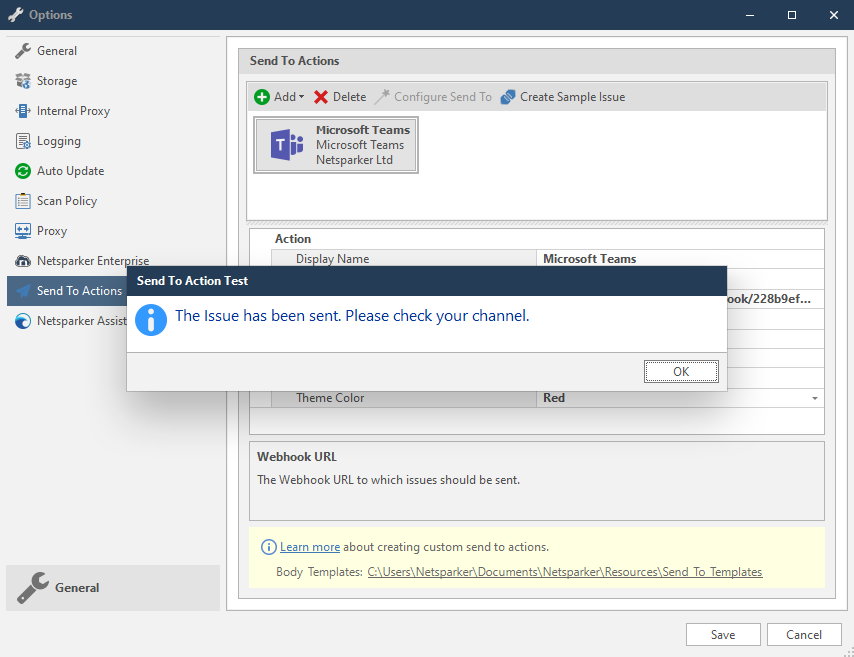The width and height of the screenshot is (854, 657).
Task: Click the Auto Update icon
Action: pyautogui.click(x=22, y=171)
